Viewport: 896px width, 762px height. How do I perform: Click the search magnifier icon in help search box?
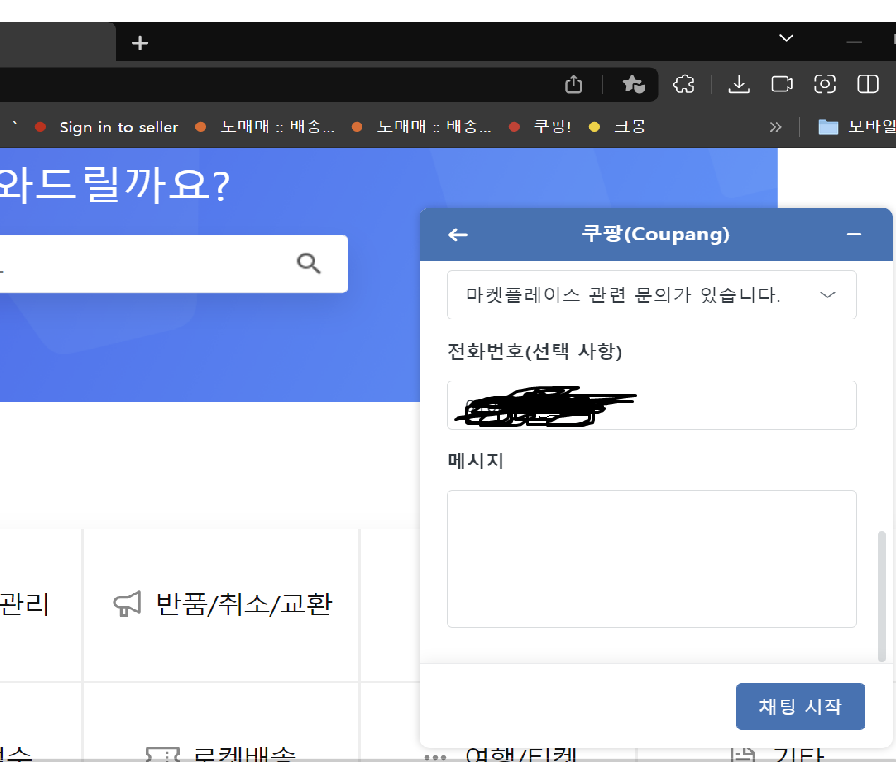309,263
